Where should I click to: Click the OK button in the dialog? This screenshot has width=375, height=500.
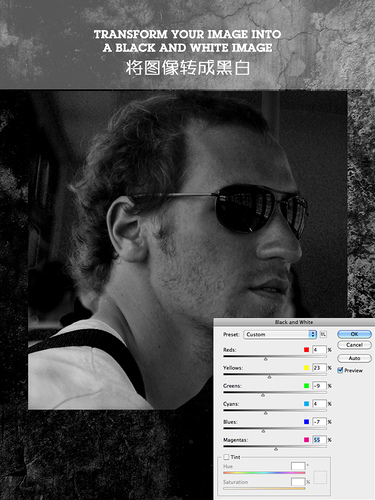click(x=354, y=334)
